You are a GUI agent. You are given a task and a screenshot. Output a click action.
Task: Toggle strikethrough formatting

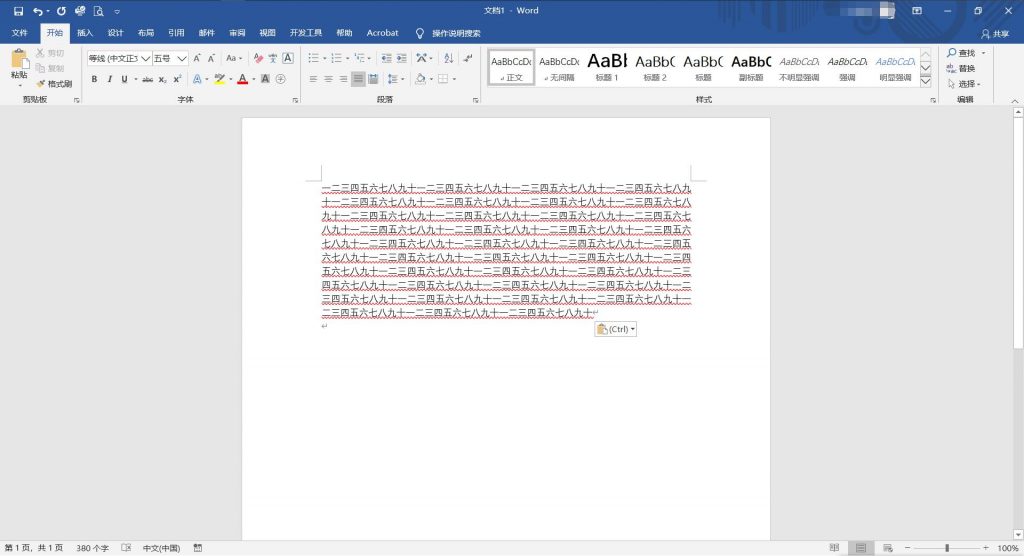[148, 79]
